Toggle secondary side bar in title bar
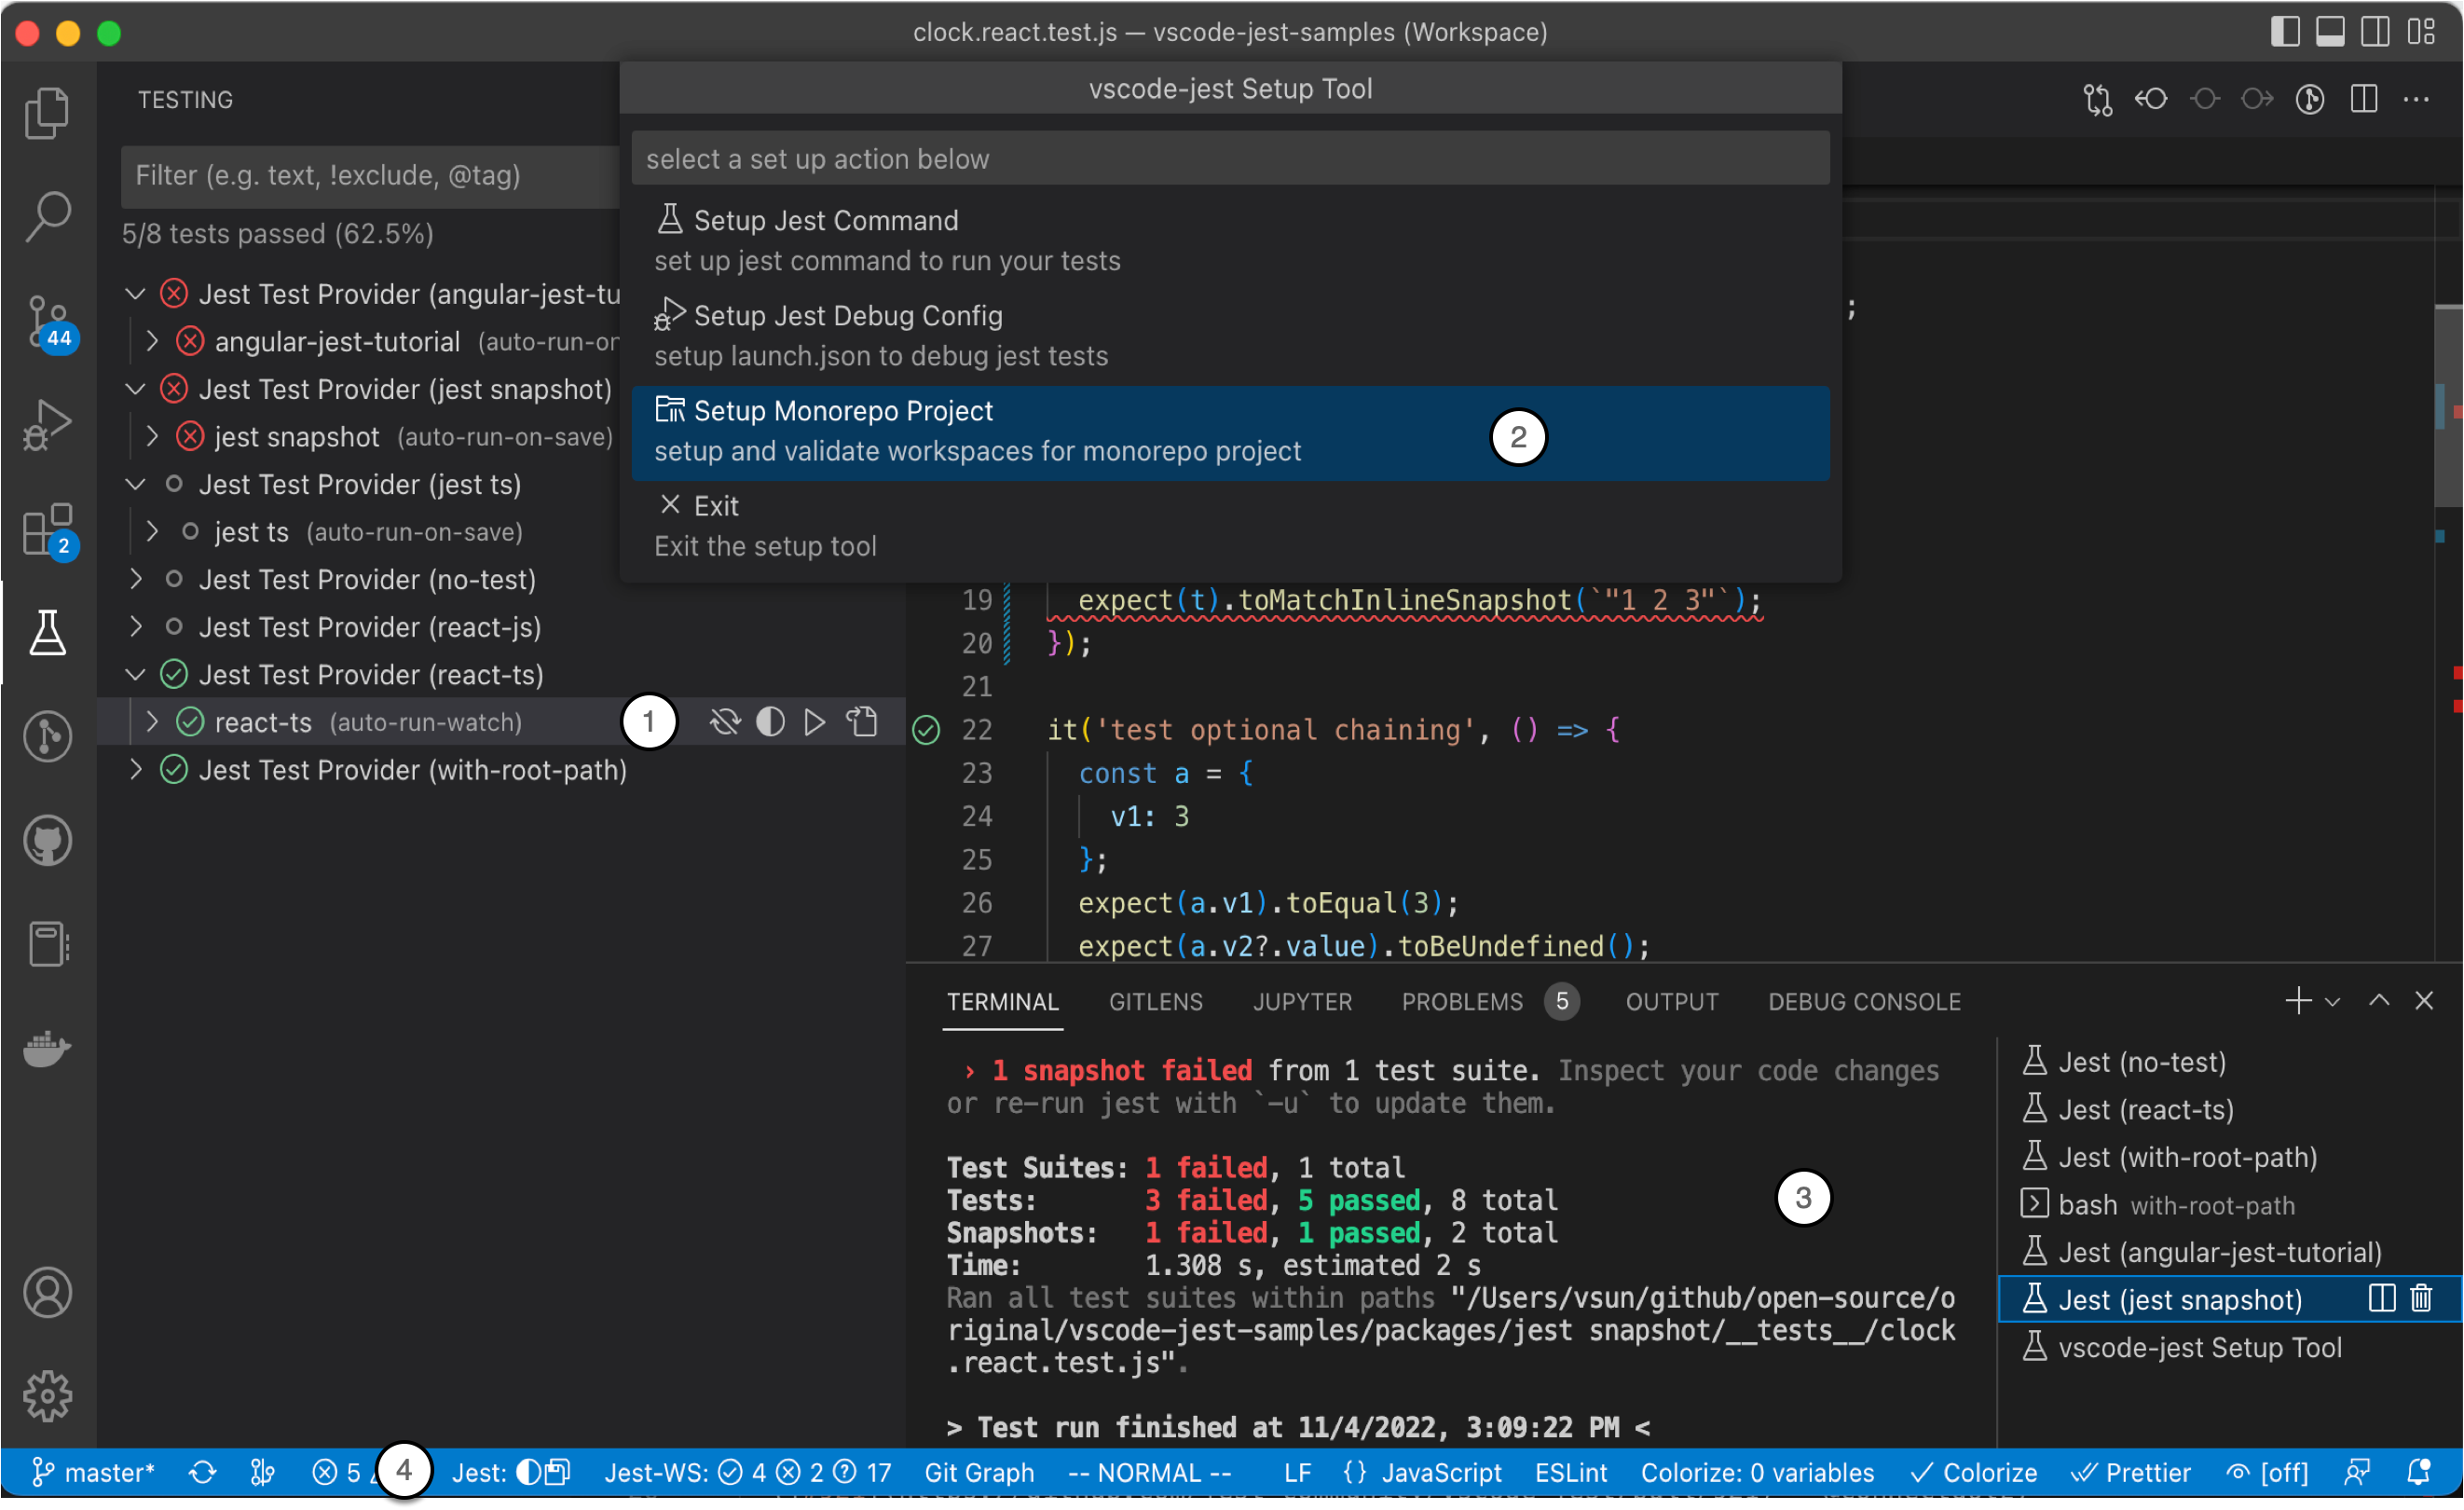The image size is (2464, 1510). [x=2375, y=32]
